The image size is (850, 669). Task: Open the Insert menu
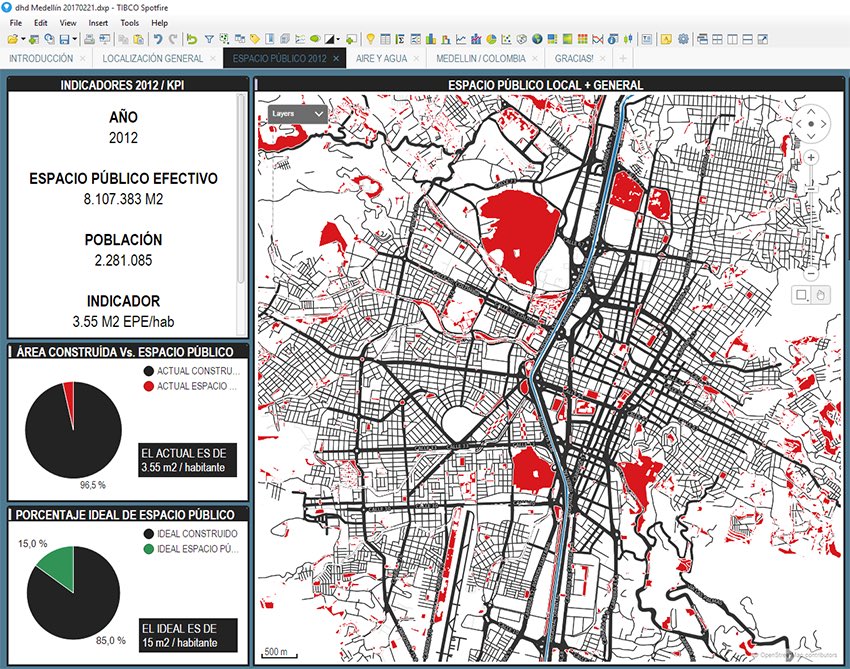click(x=98, y=23)
